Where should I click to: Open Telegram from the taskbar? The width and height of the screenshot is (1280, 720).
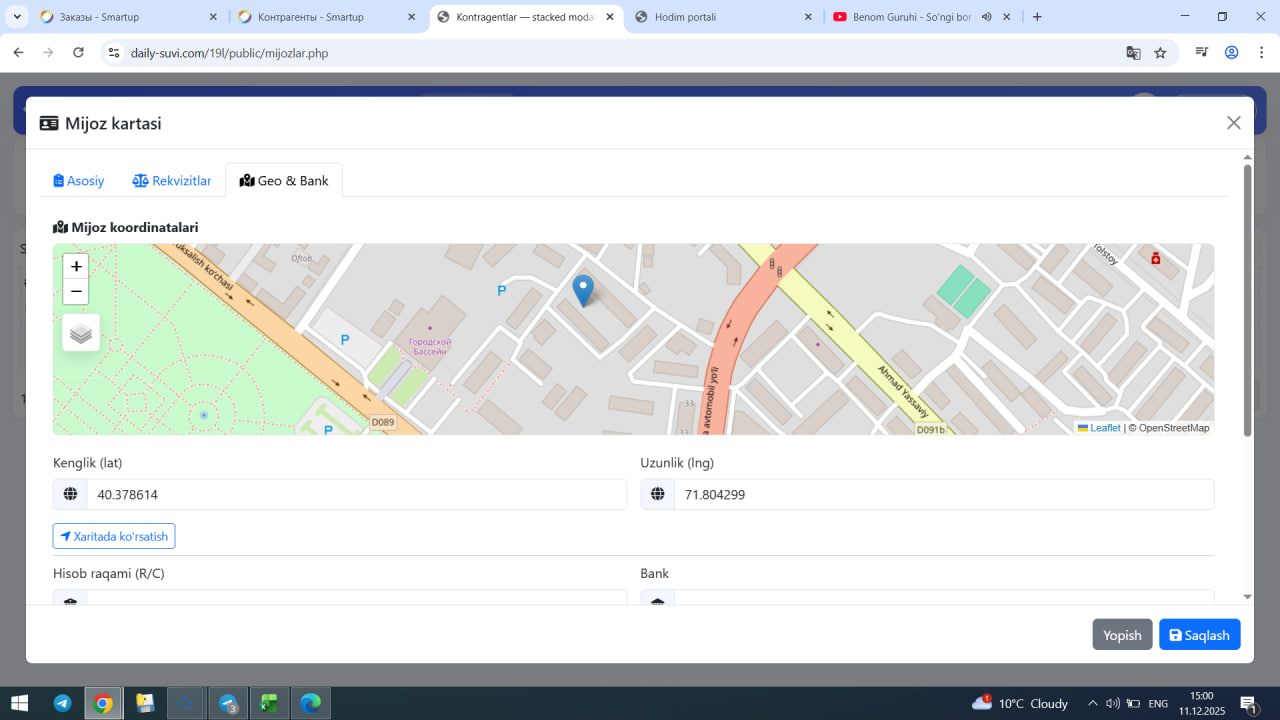(x=62, y=703)
